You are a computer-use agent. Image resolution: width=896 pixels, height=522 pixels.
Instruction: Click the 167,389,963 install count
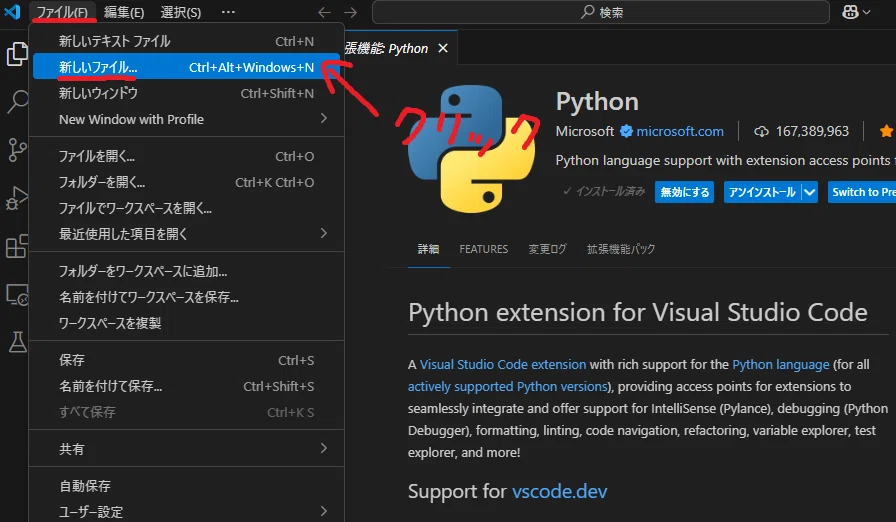812,131
